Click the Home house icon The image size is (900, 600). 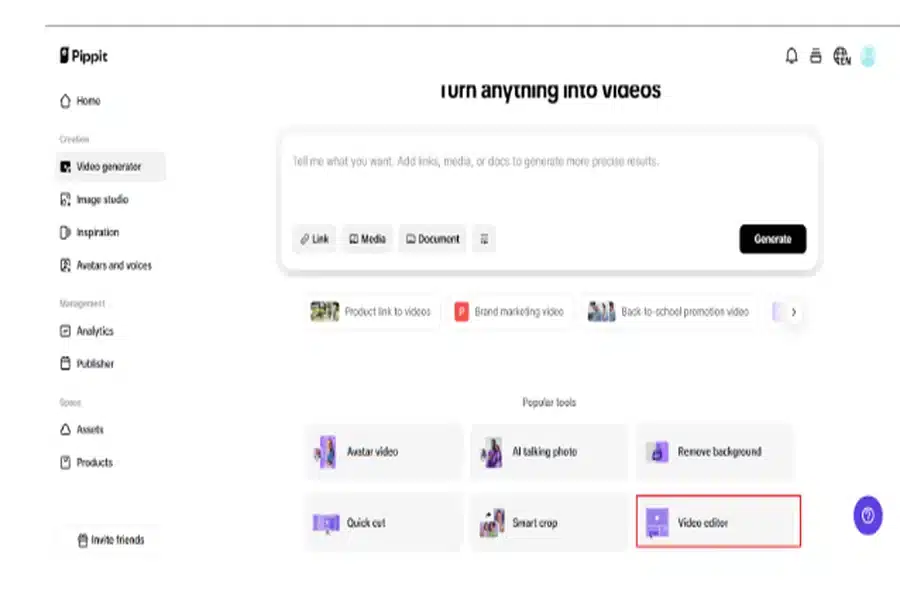coord(65,101)
